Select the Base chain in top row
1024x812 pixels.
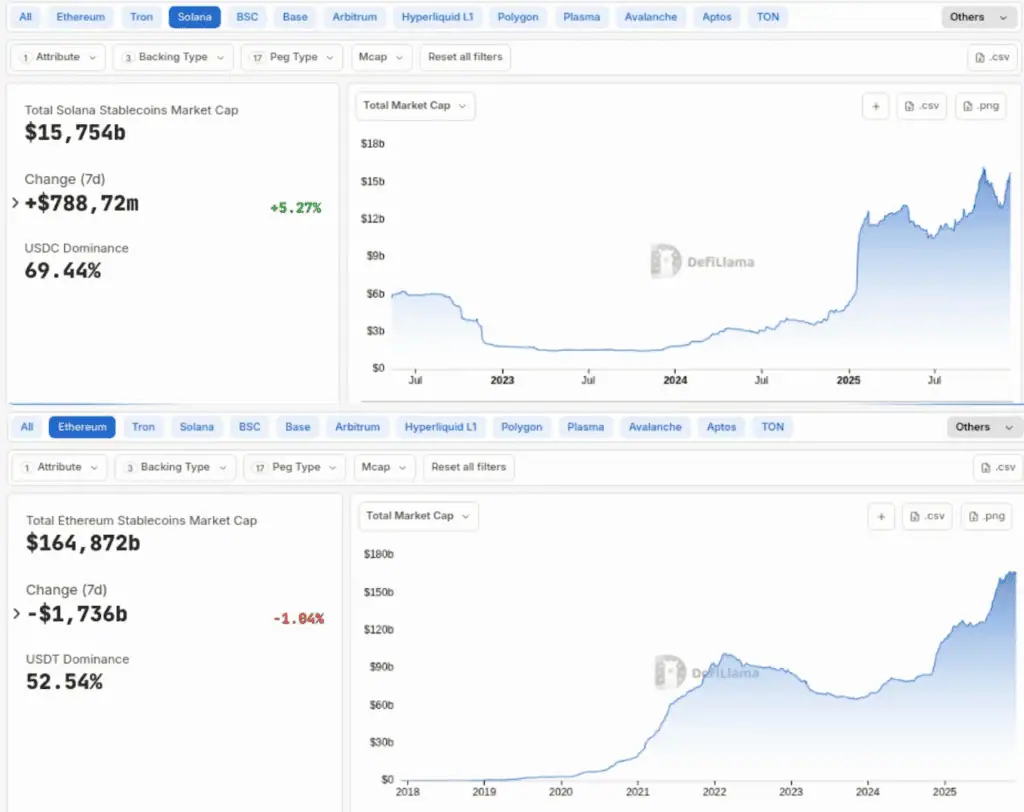(x=294, y=17)
